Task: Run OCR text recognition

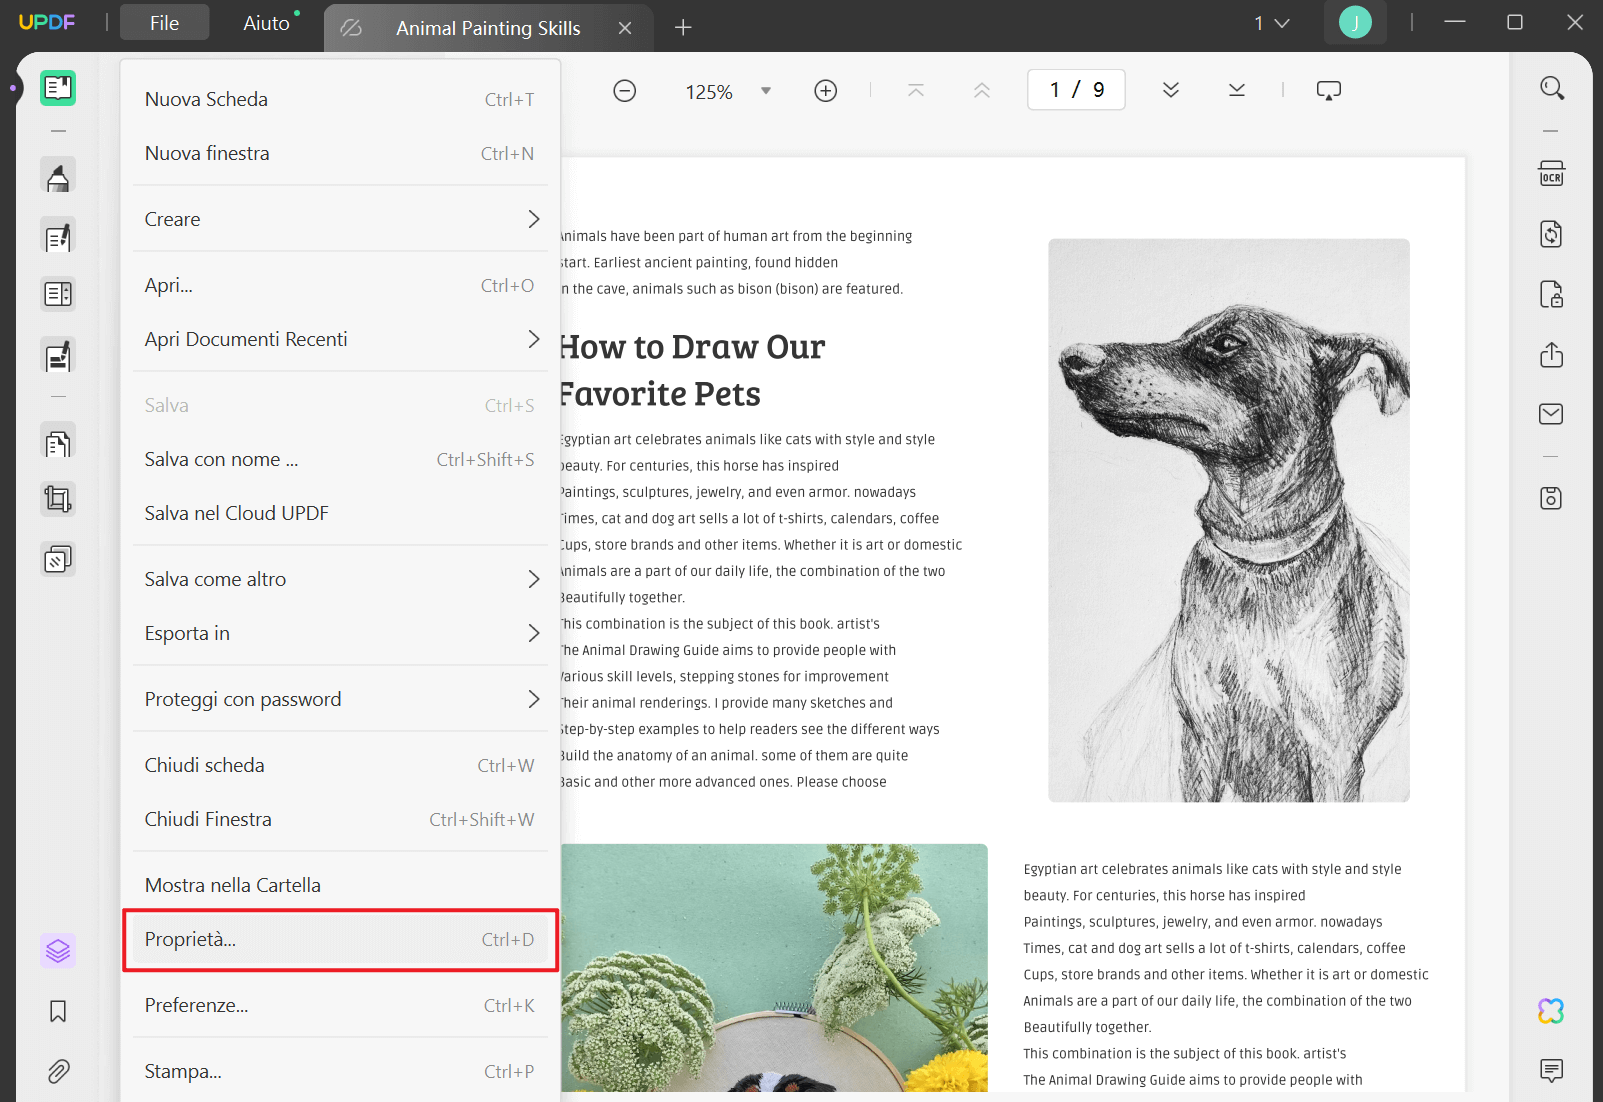Action: coord(1551,174)
